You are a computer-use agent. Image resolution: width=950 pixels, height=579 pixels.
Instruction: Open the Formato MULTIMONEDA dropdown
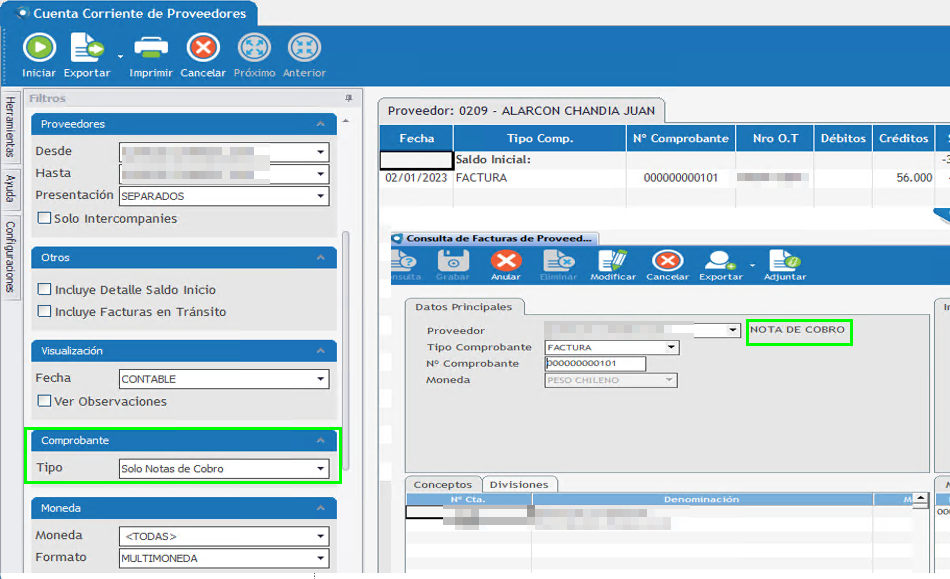[x=321, y=558]
